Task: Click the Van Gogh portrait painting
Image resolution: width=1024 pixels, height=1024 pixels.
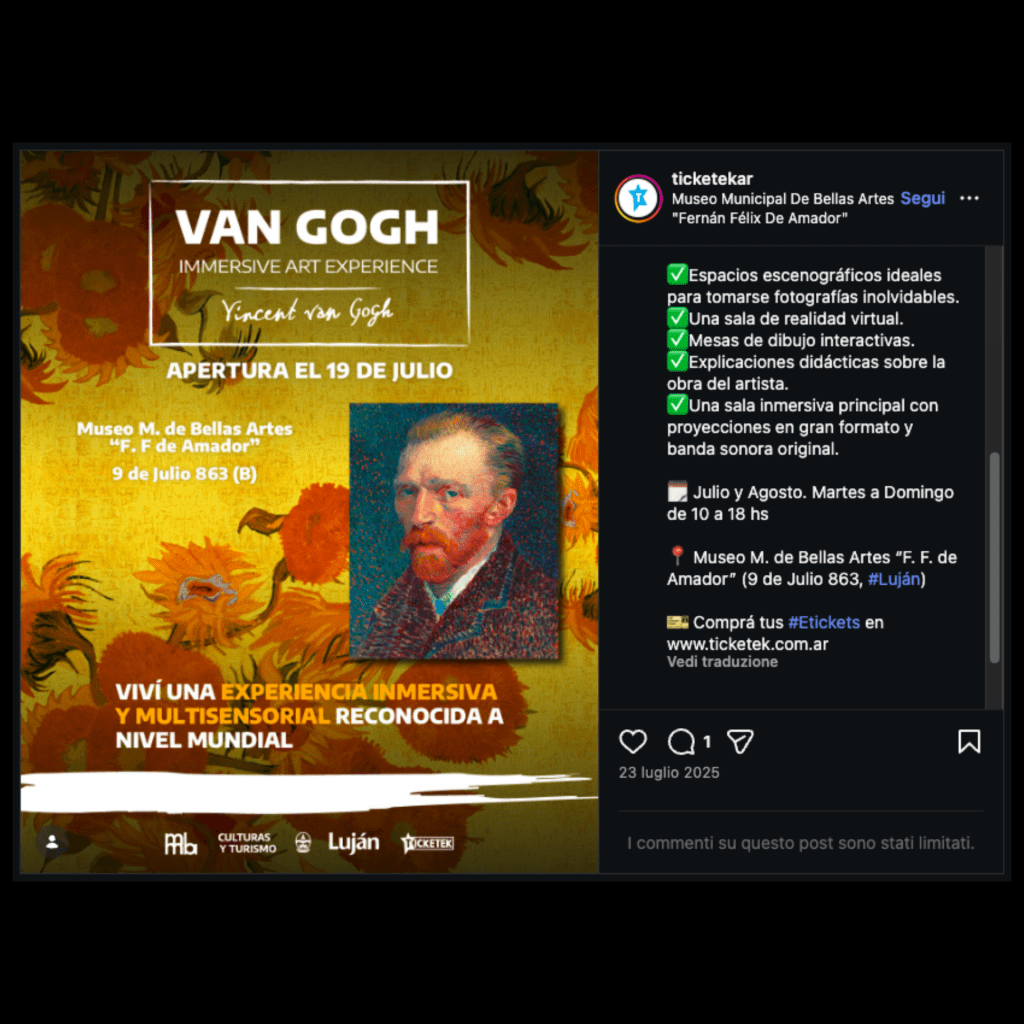Action: pyautogui.click(x=455, y=531)
